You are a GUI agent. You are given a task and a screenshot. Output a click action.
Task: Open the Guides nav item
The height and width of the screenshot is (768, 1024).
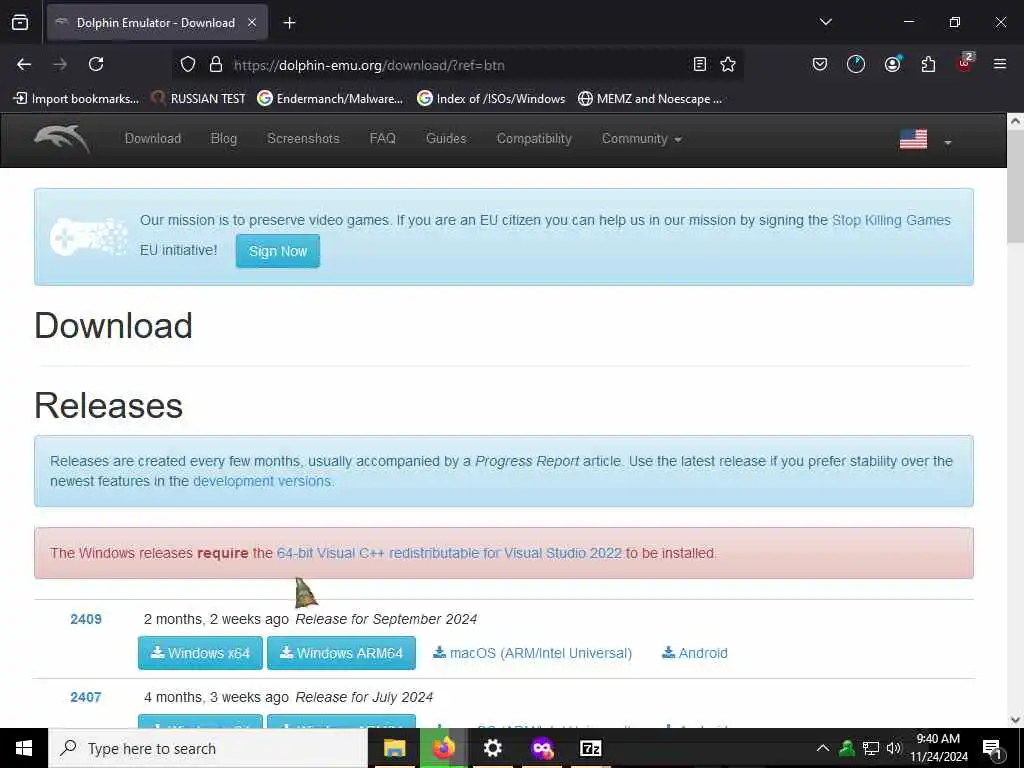(x=446, y=138)
